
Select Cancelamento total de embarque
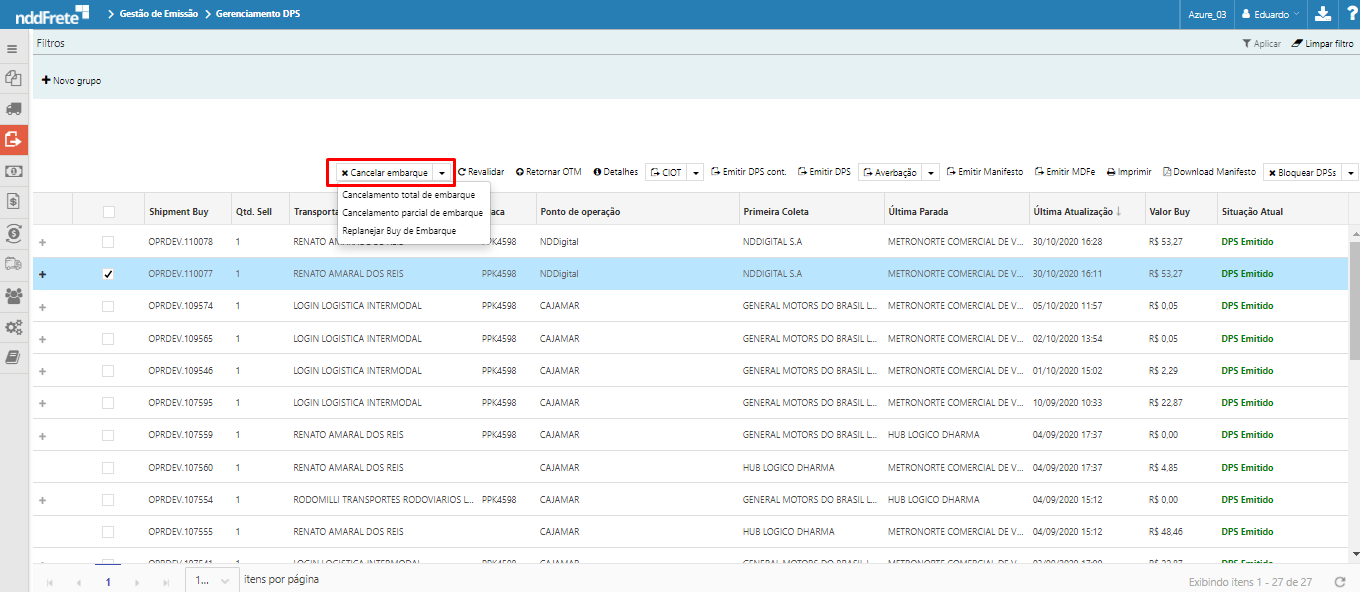408,195
